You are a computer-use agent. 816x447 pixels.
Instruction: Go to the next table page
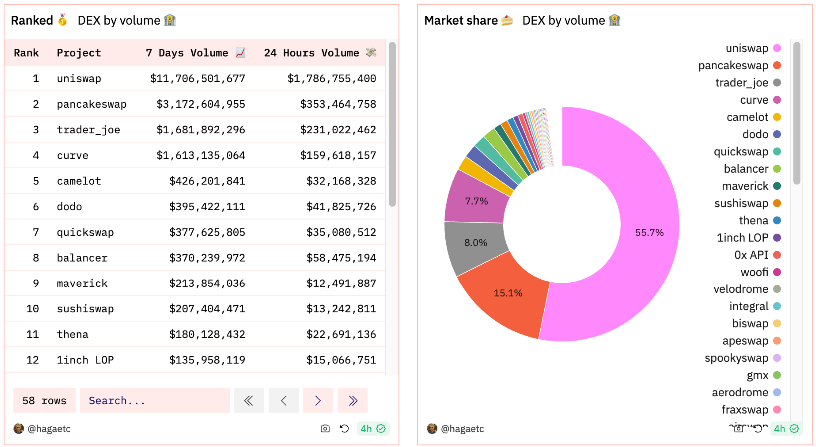pyautogui.click(x=318, y=400)
